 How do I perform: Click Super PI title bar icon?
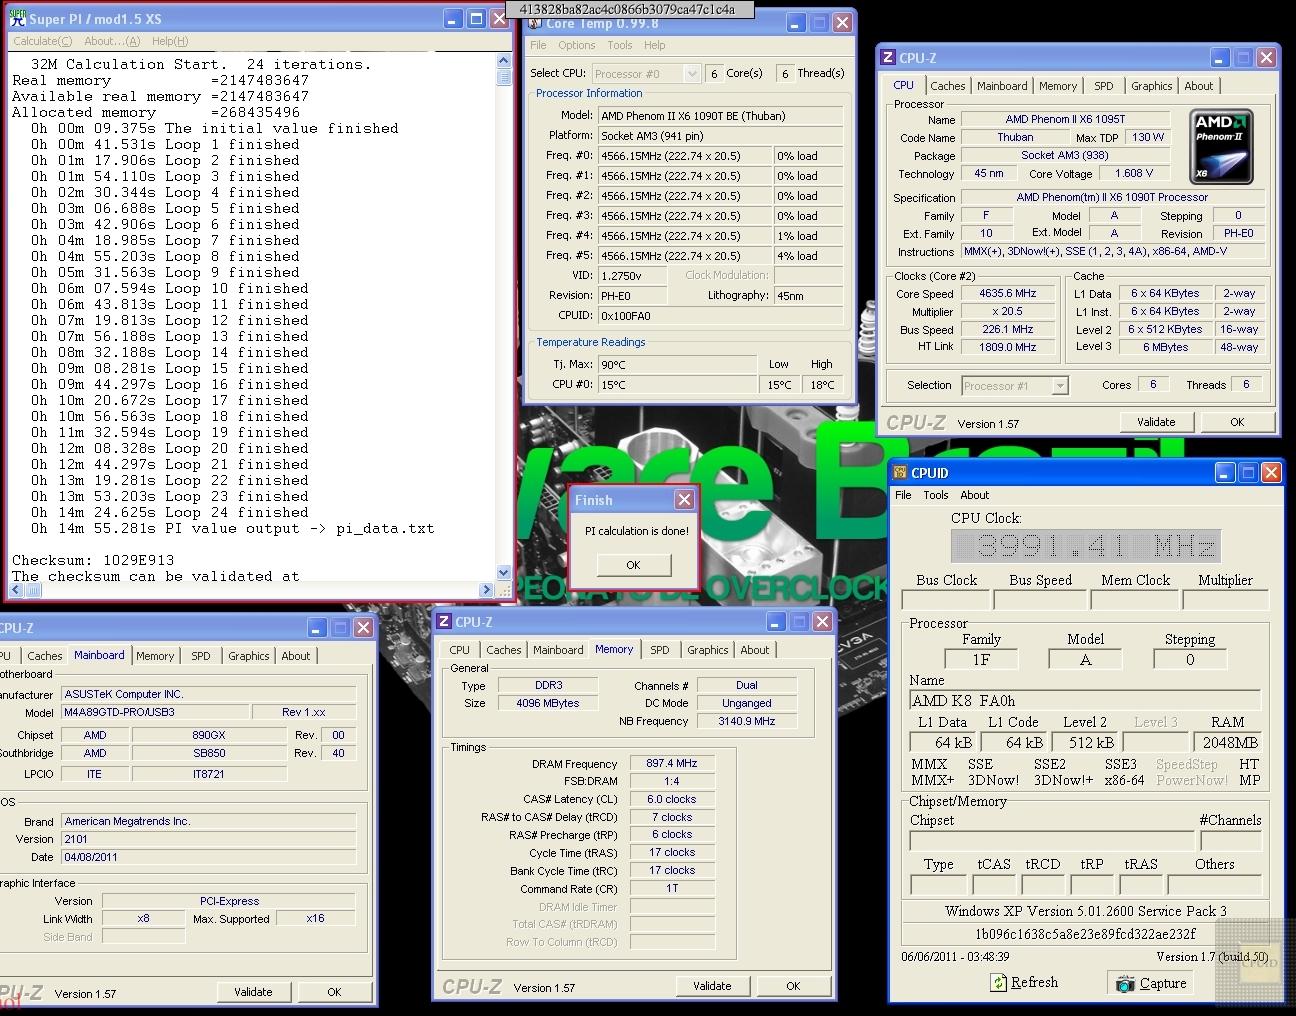coord(17,18)
